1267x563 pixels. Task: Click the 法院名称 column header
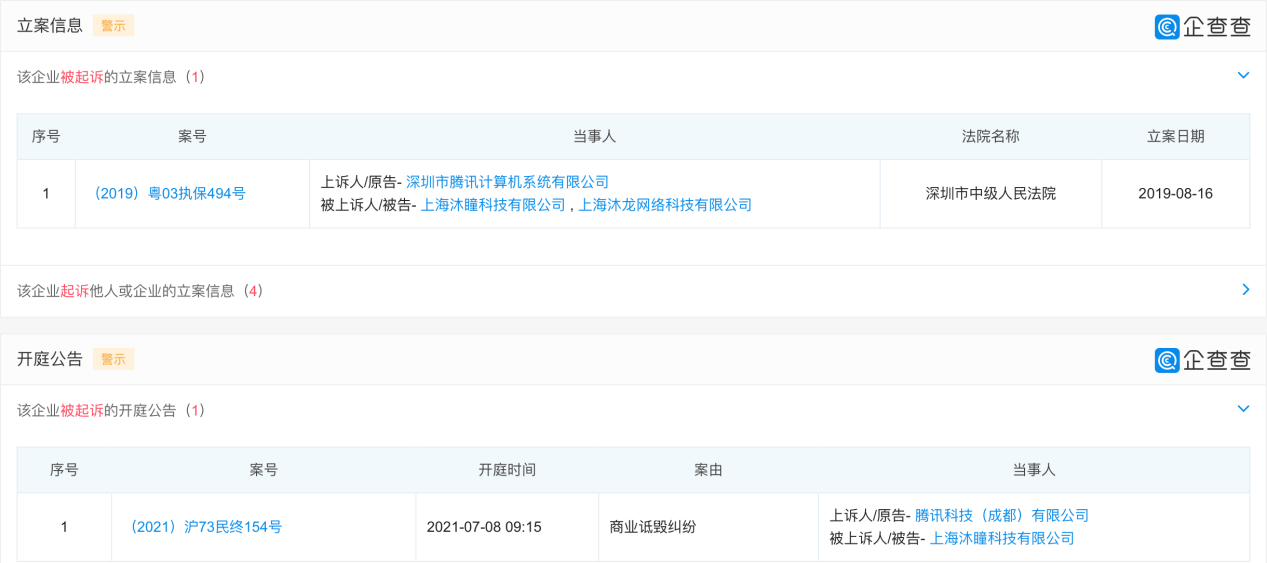990,137
